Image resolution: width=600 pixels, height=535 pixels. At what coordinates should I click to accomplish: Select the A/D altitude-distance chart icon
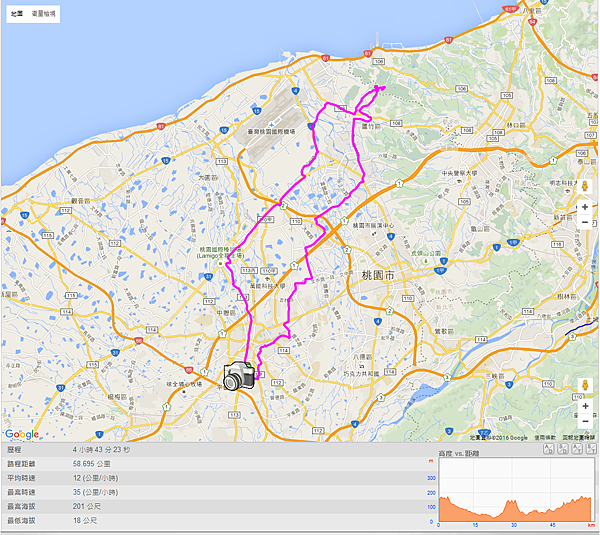point(548,449)
